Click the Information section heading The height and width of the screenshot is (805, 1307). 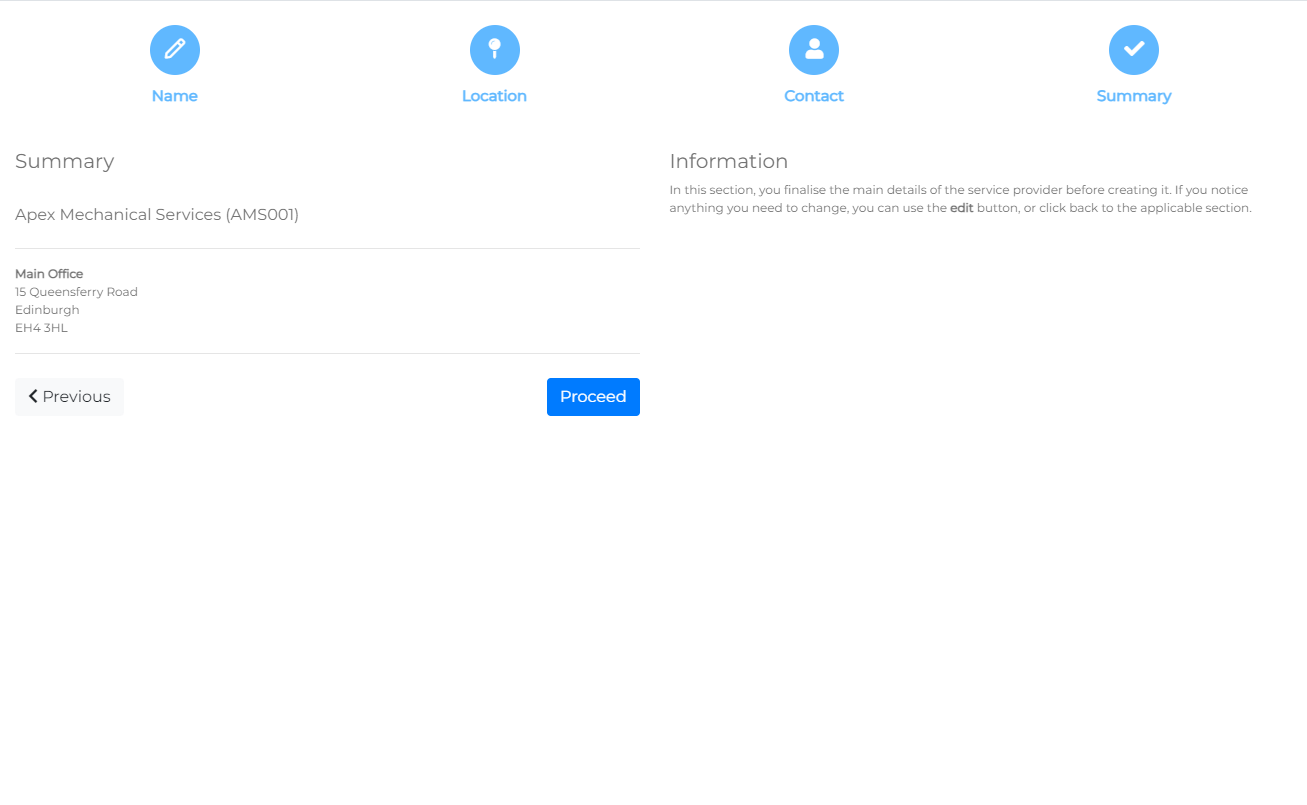point(729,162)
